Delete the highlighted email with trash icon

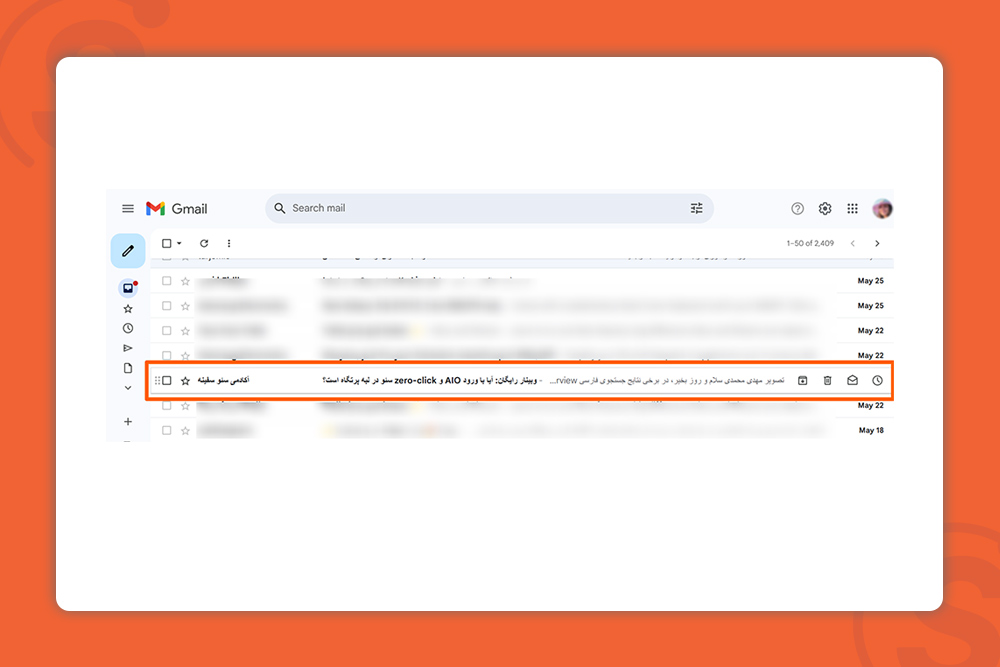(x=827, y=381)
